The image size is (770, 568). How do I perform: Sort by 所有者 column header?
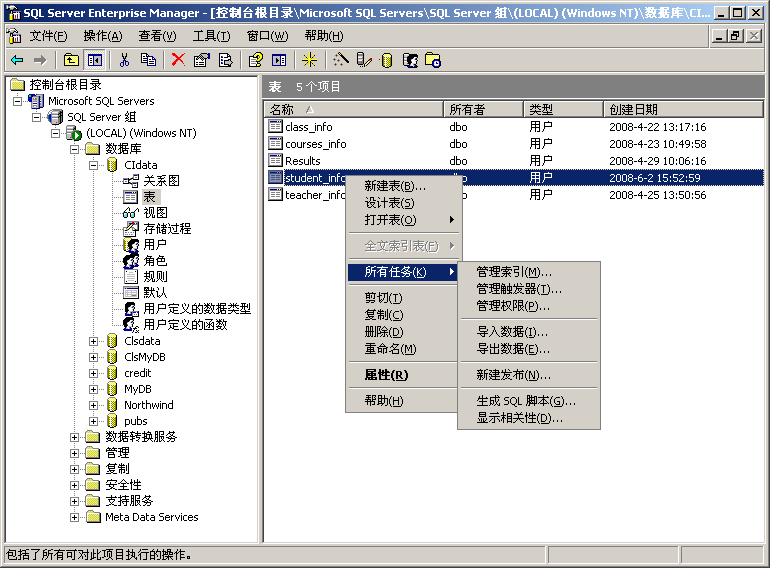(484, 109)
